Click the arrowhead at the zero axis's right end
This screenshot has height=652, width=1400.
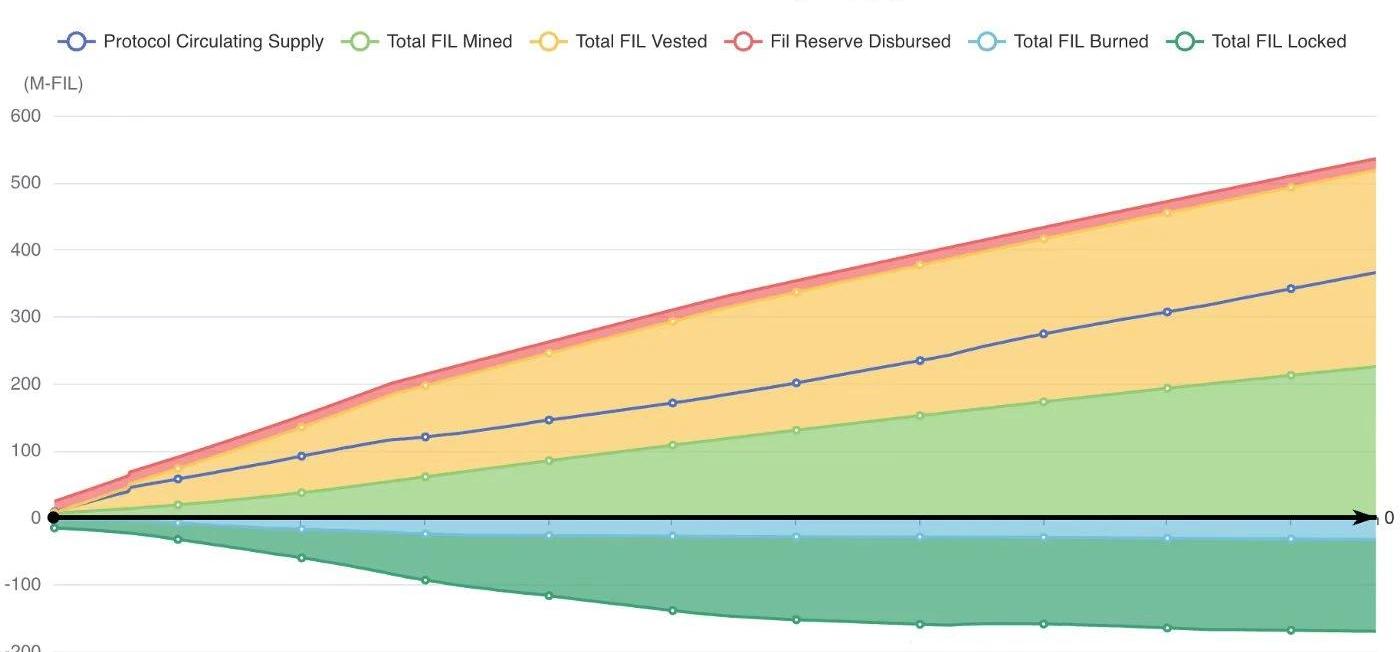coord(1366,518)
